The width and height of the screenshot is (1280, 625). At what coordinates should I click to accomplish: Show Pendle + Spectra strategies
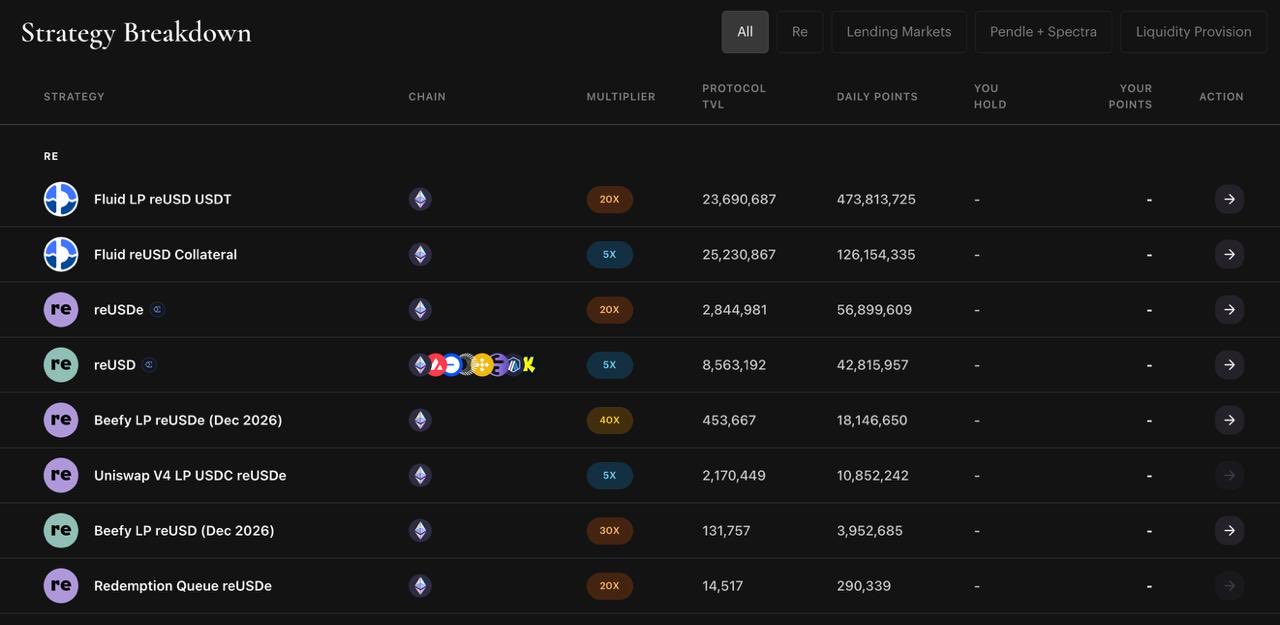[x=1043, y=32]
